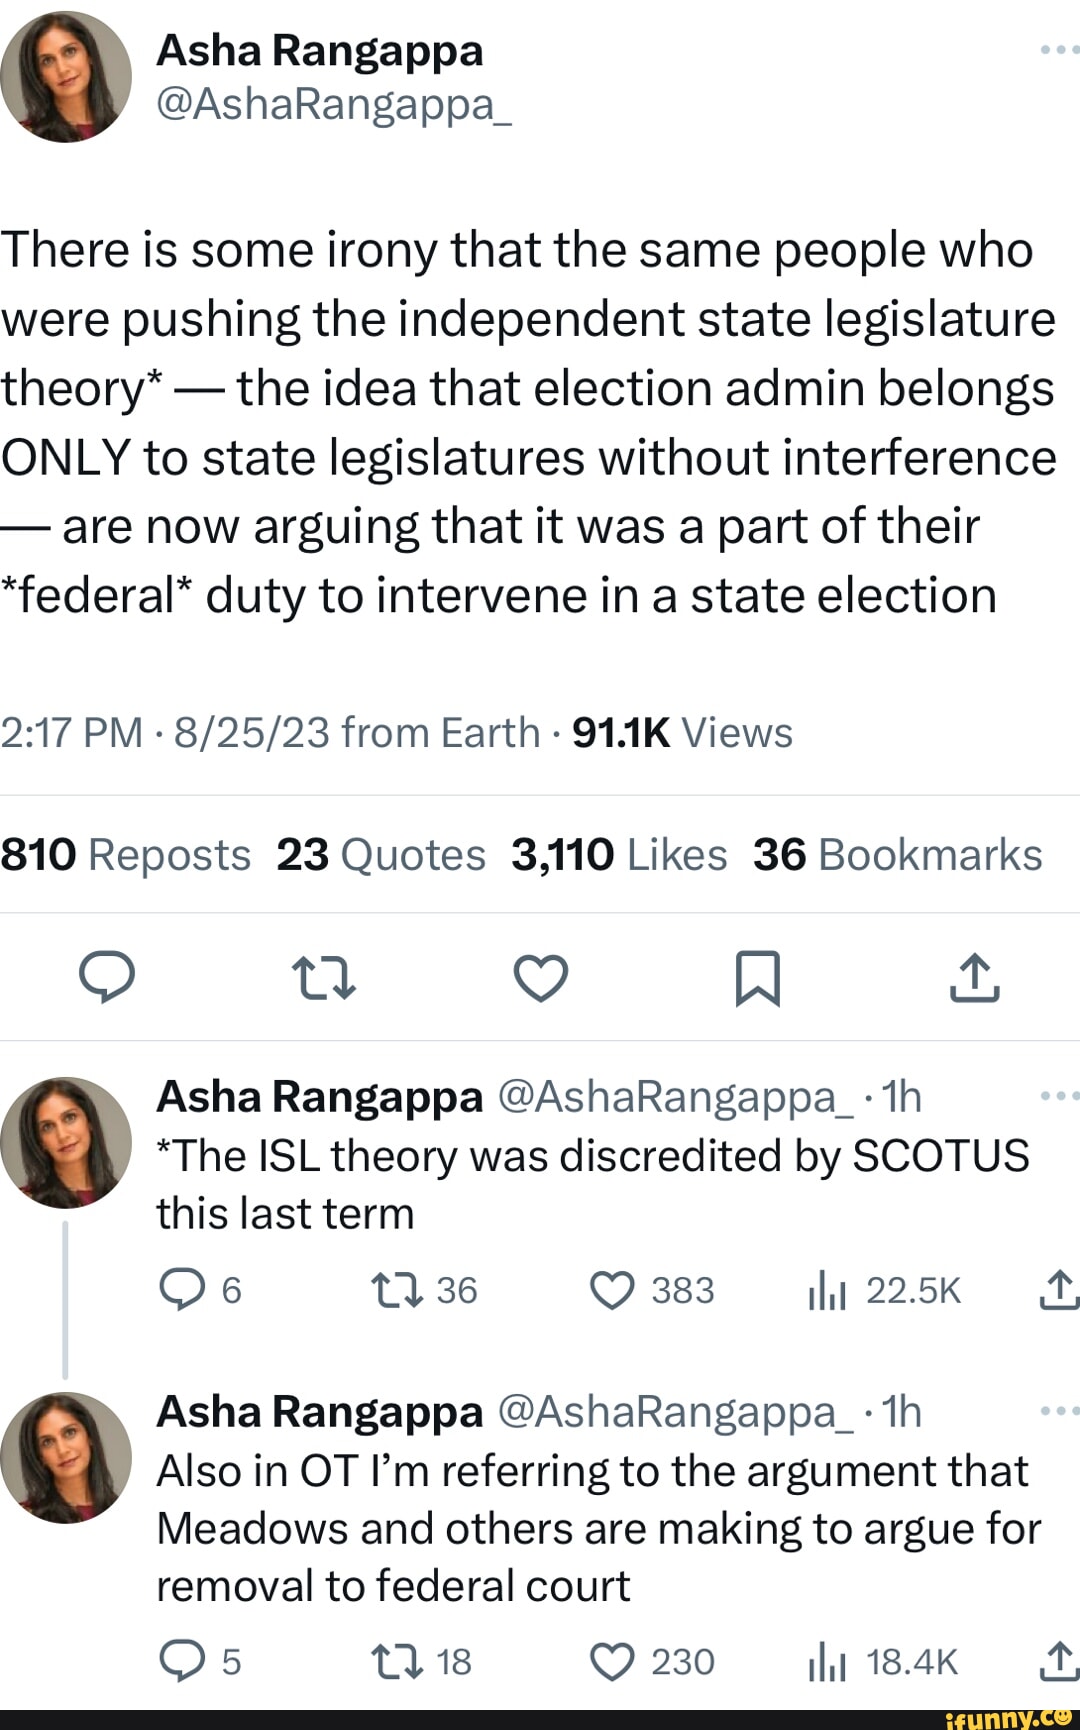Like the main tweet

pyautogui.click(x=541, y=977)
